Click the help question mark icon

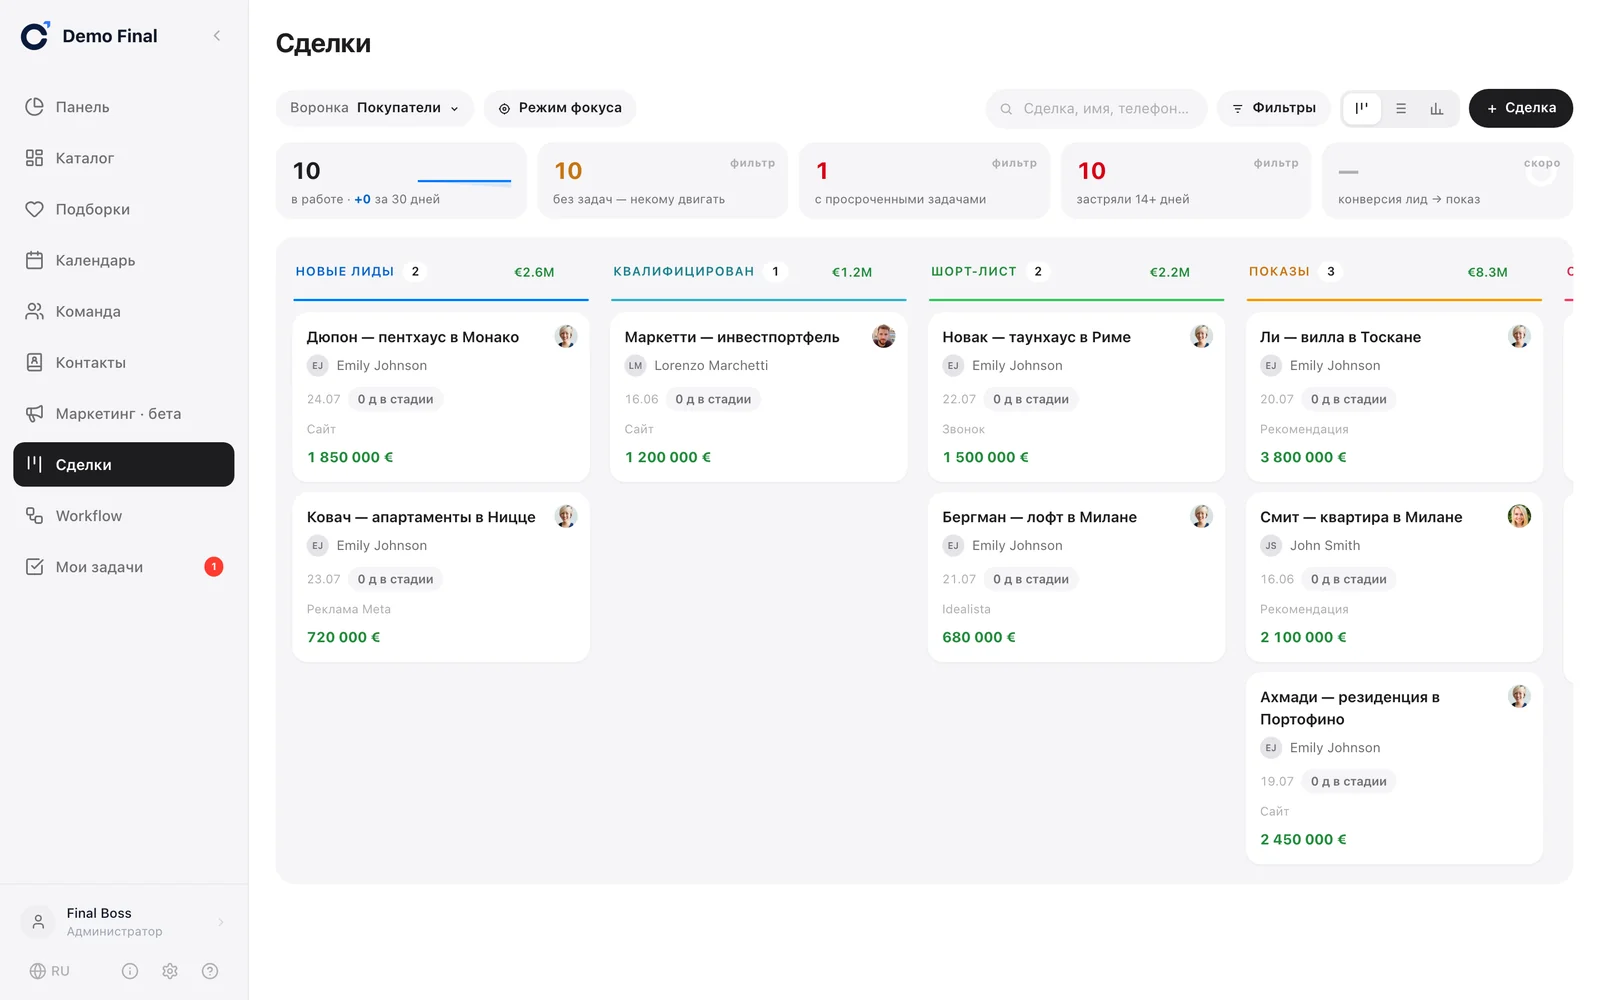pyautogui.click(x=210, y=971)
